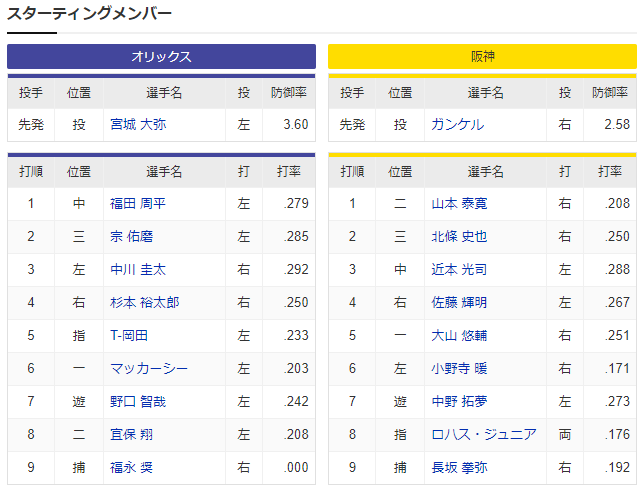View 宜保 翔 player details
The image size is (639, 487).
point(132,434)
